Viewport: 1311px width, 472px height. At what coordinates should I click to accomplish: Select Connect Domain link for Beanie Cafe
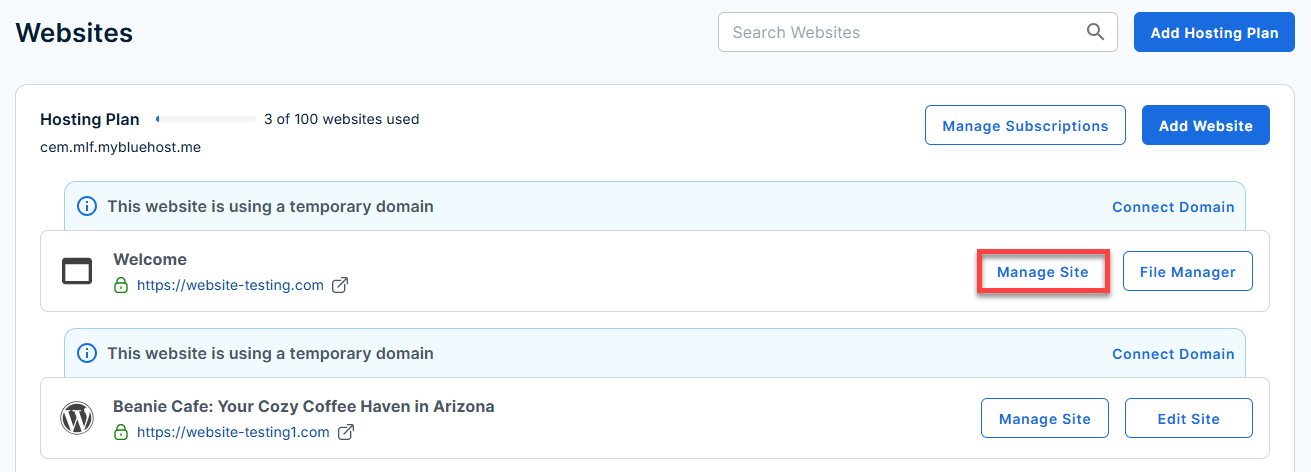tap(1173, 353)
